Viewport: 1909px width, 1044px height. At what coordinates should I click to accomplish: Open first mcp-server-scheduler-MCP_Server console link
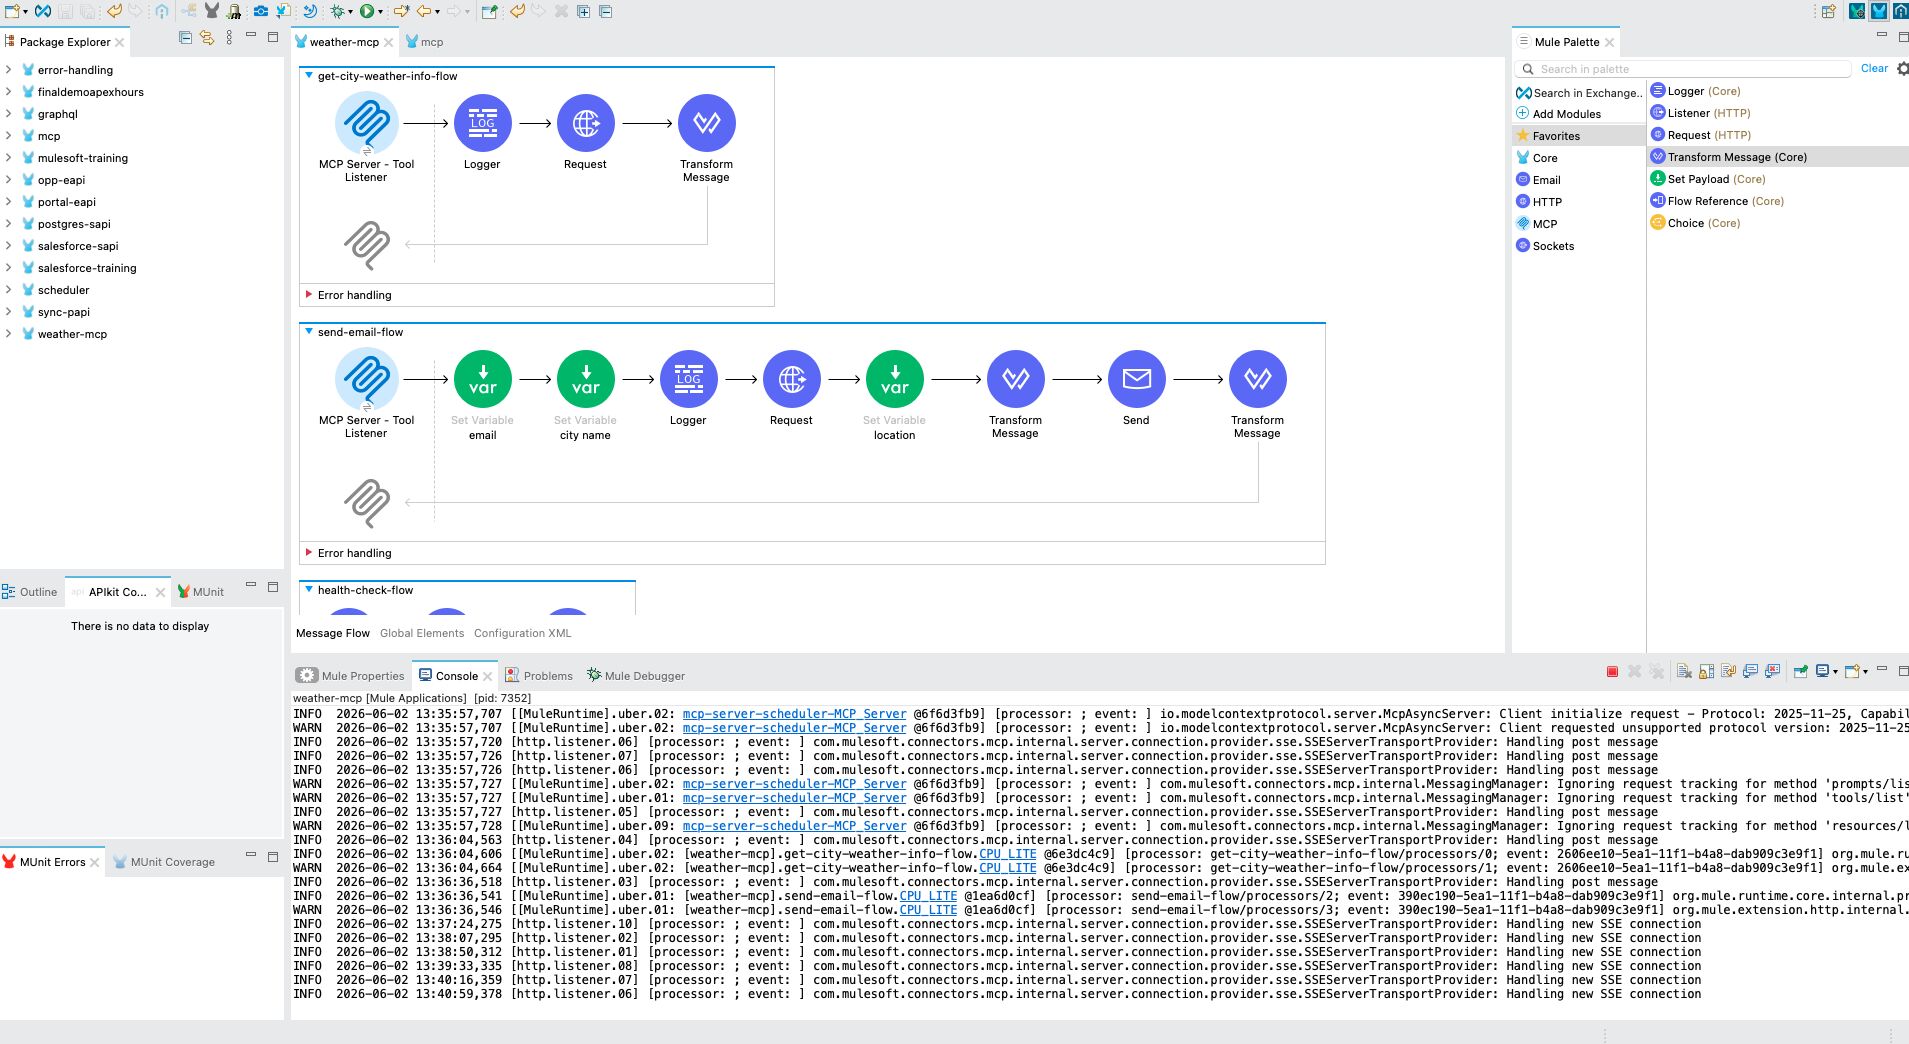click(794, 714)
